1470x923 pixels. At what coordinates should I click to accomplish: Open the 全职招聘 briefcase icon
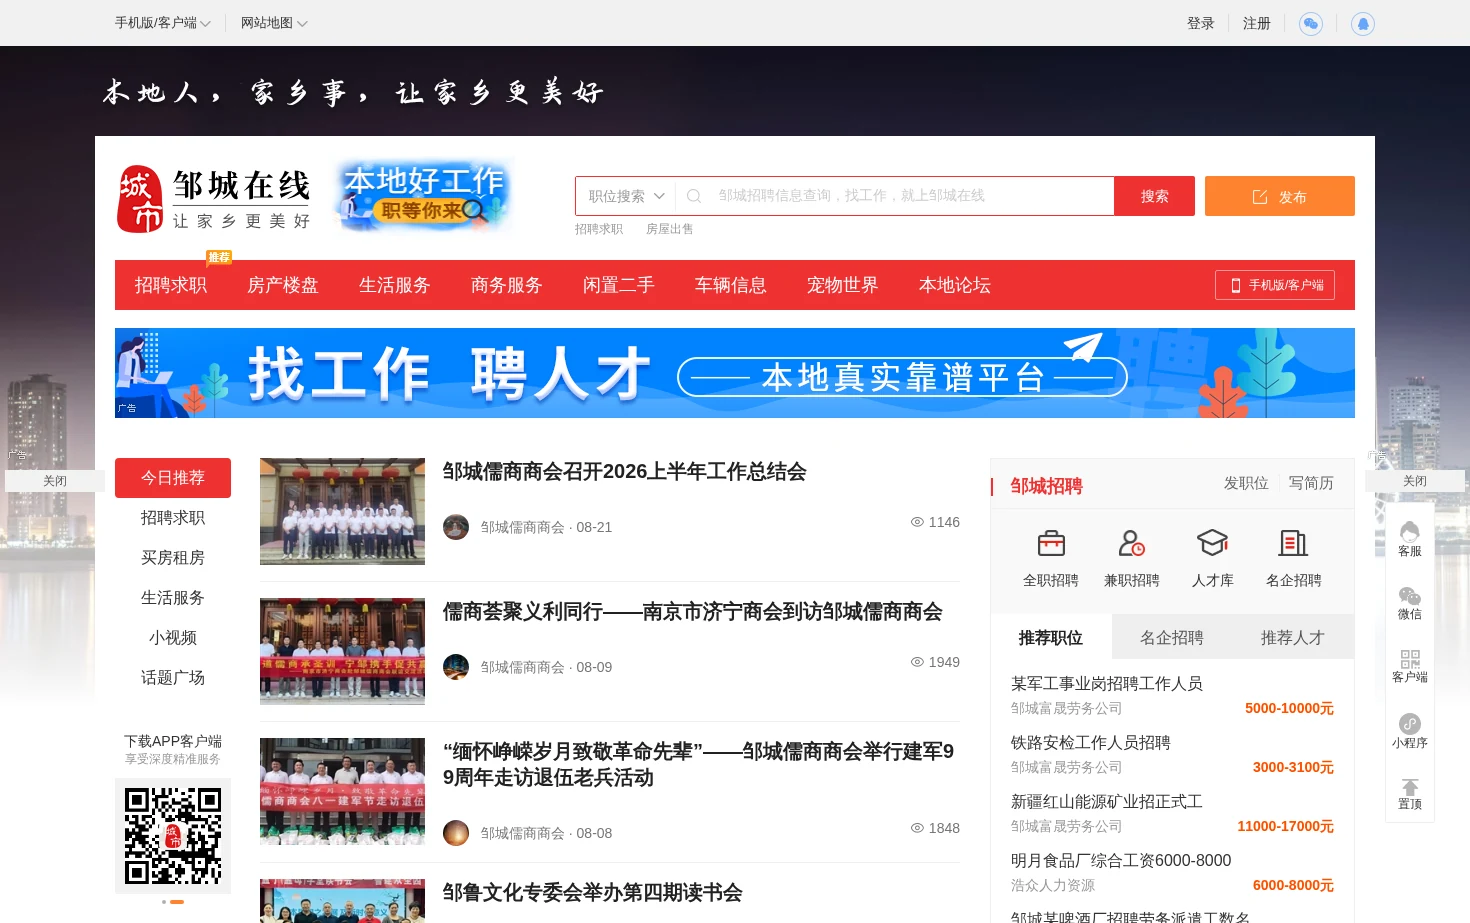point(1051,543)
